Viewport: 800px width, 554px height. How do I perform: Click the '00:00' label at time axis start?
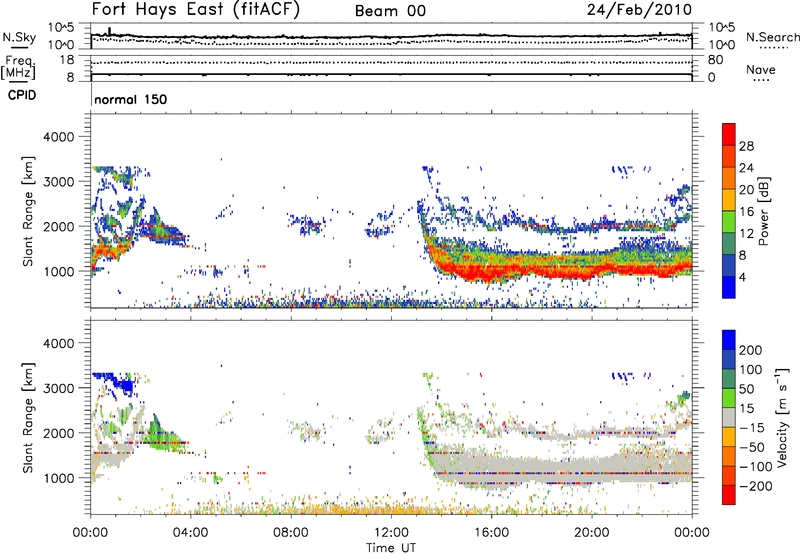point(90,533)
